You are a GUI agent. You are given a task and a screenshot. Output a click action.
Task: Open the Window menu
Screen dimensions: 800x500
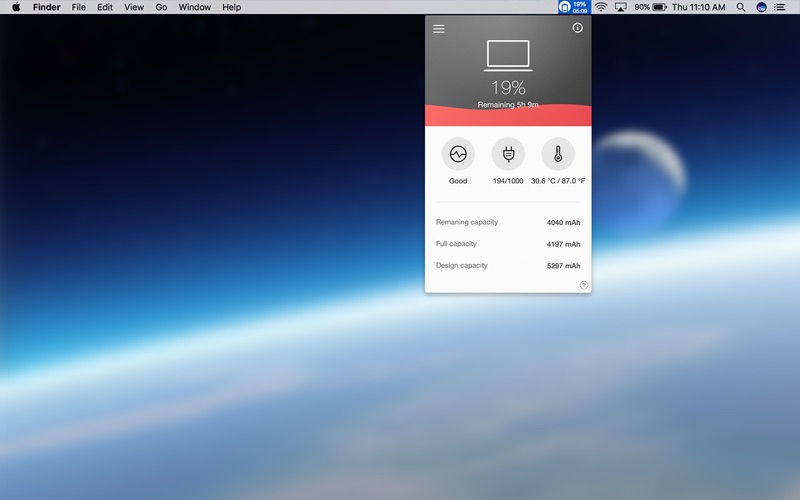coord(194,7)
